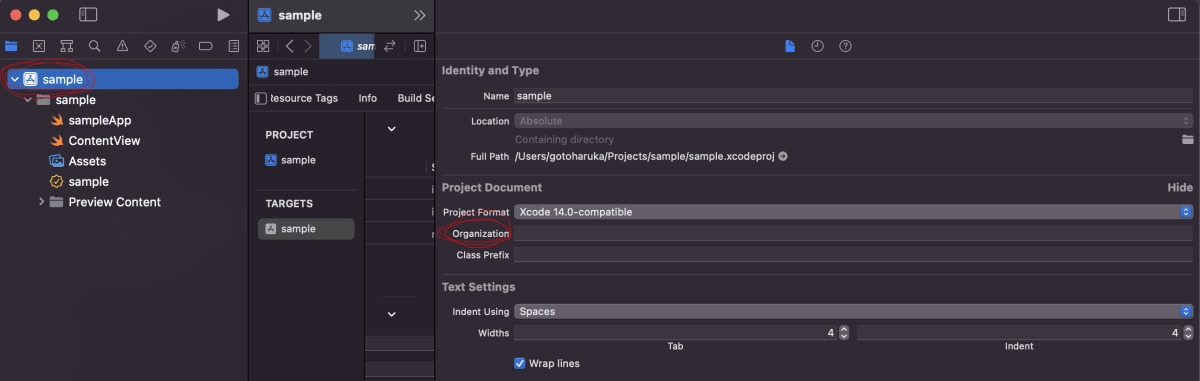Edit the Tab width value

(675, 333)
